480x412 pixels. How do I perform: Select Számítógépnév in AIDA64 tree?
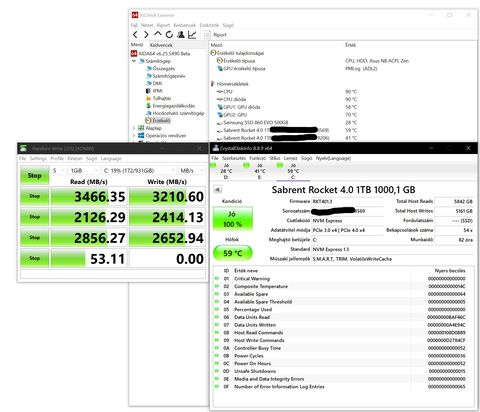click(x=166, y=76)
